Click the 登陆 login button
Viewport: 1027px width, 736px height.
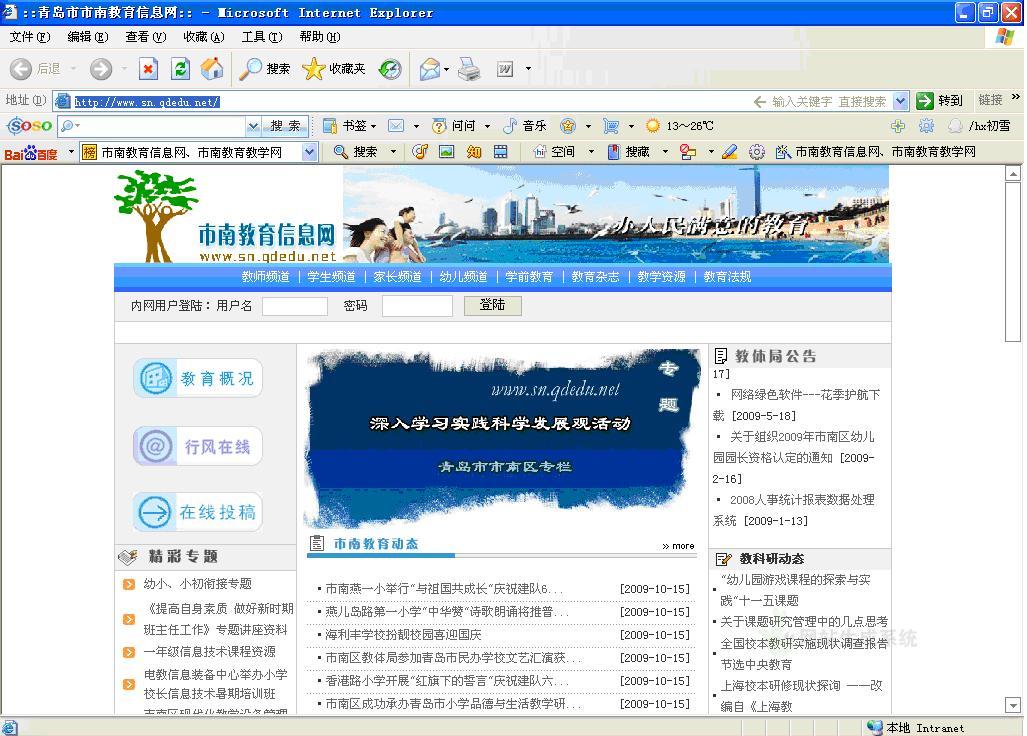tap(493, 305)
